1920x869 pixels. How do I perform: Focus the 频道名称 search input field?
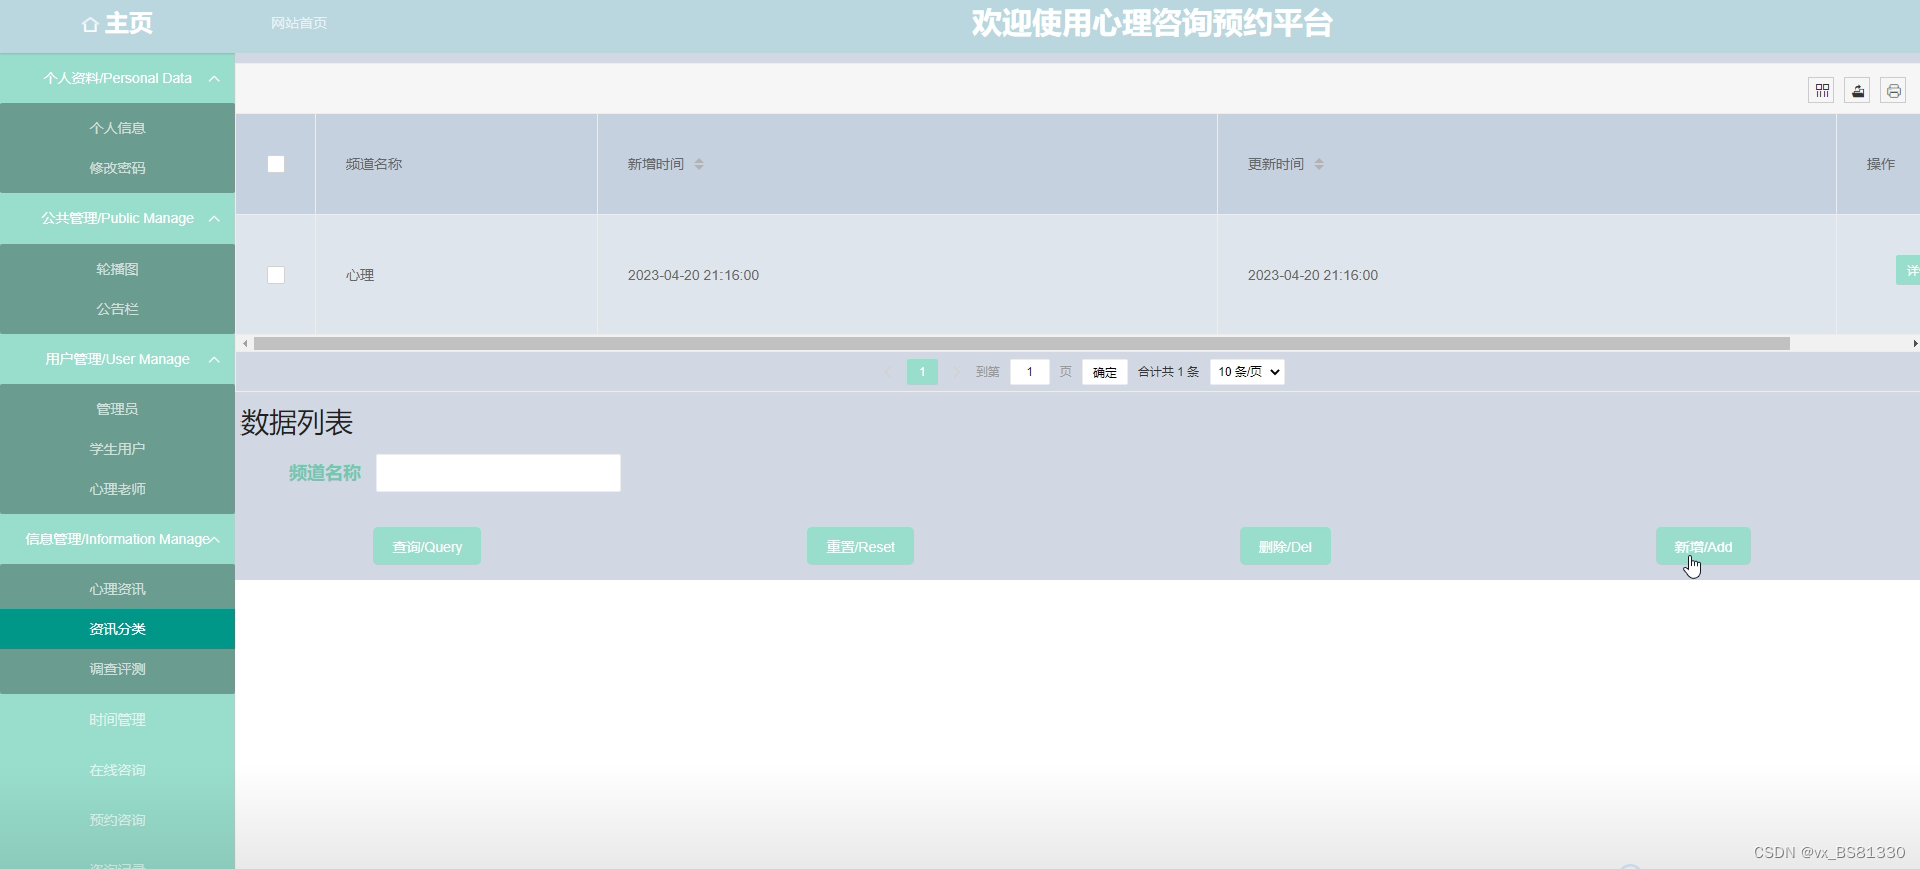(x=498, y=473)
